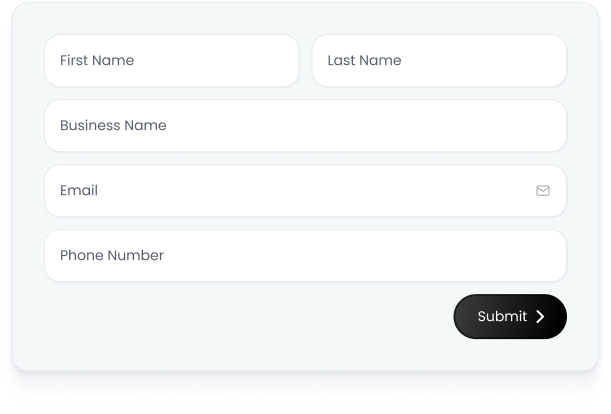Click the envelope icon in Email field
The width and height of the screenshot is (611, 414).
[x=543, y=190]
